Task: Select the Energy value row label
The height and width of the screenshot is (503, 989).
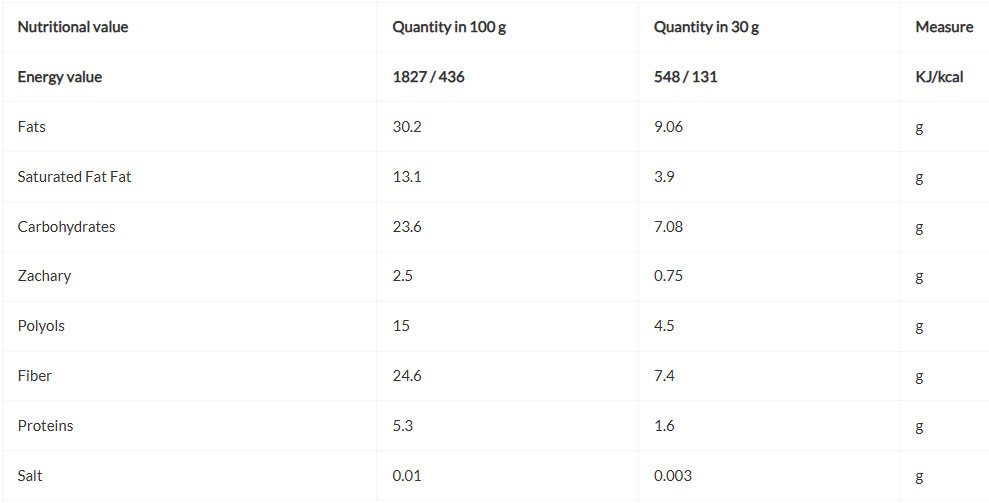Action: click(60, 77)
